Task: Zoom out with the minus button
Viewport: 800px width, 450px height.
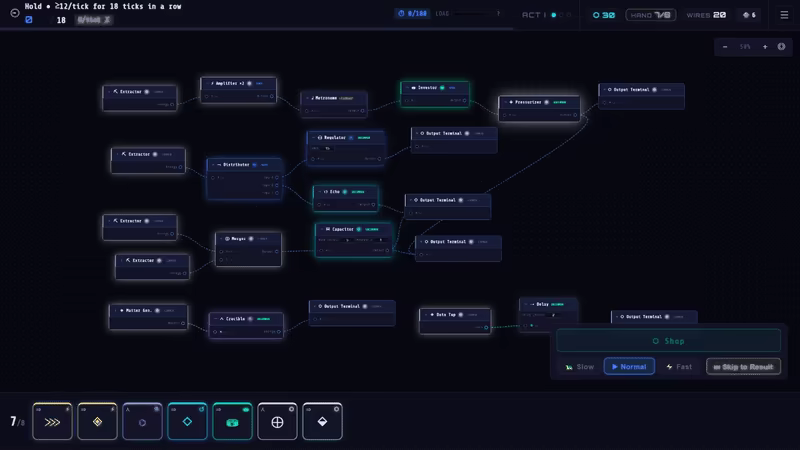Action: tap(725, 46)
